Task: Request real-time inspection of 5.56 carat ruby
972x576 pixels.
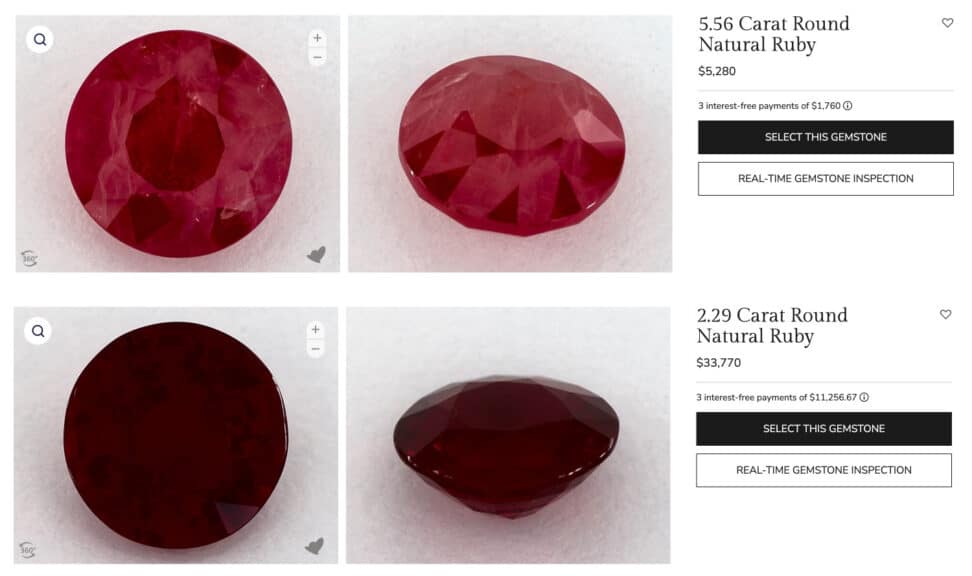Action: coord(825,179)
